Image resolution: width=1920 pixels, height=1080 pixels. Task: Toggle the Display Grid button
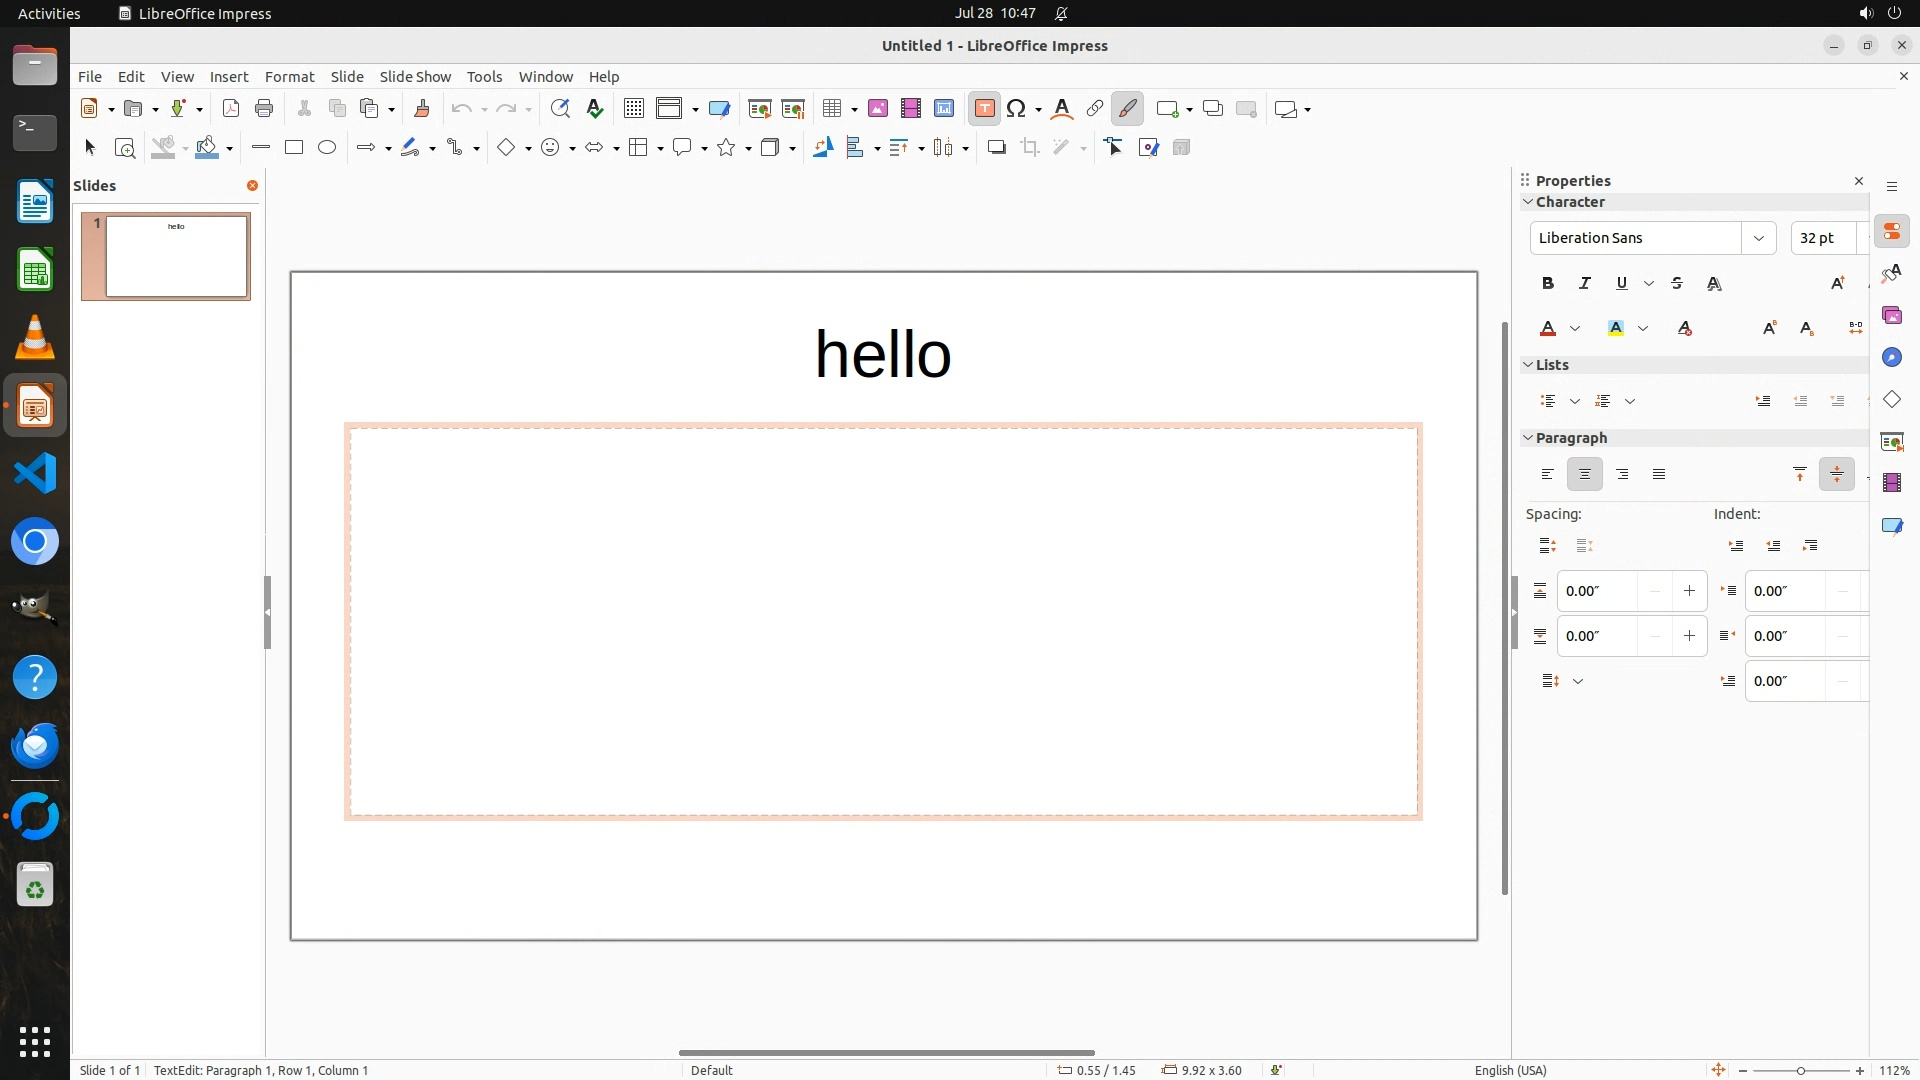tap(633, 109)
